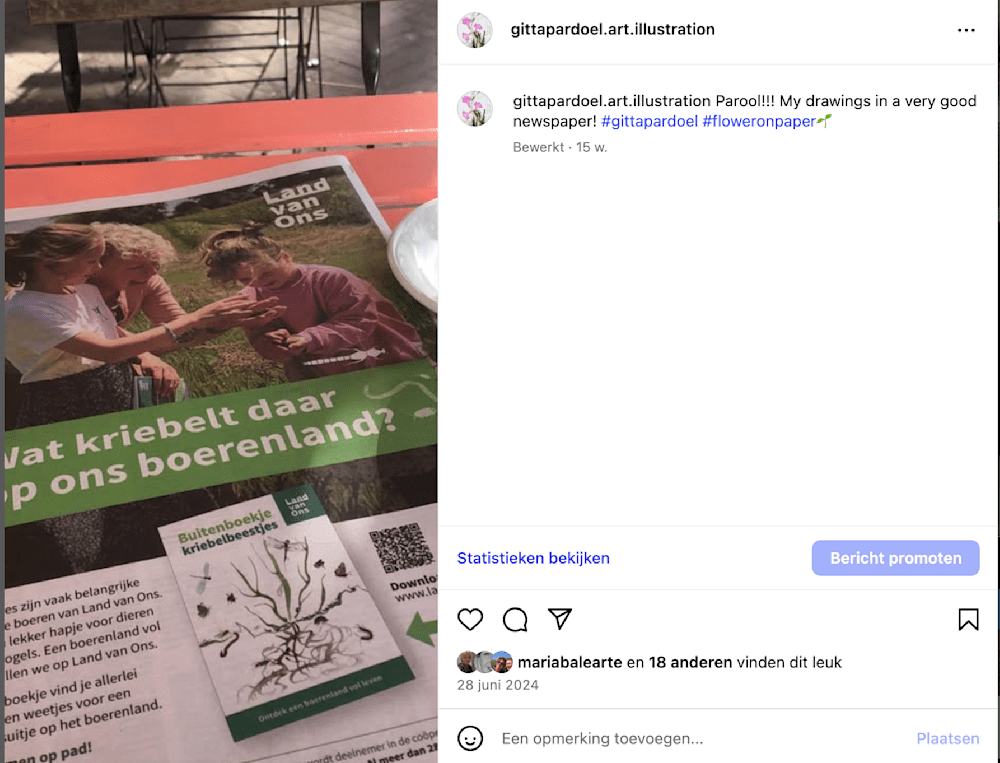Viewport: 1000px width, 763px height.
Task: Click the profile avatar in the post header
Action: (475, 29)
